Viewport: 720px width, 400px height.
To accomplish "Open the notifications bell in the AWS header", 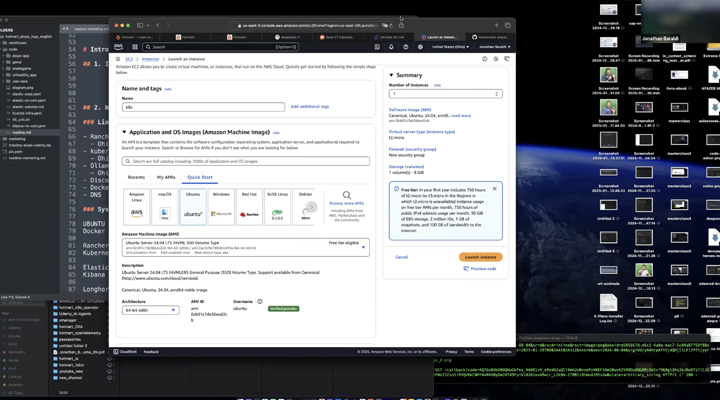I will tap(391, 47).
